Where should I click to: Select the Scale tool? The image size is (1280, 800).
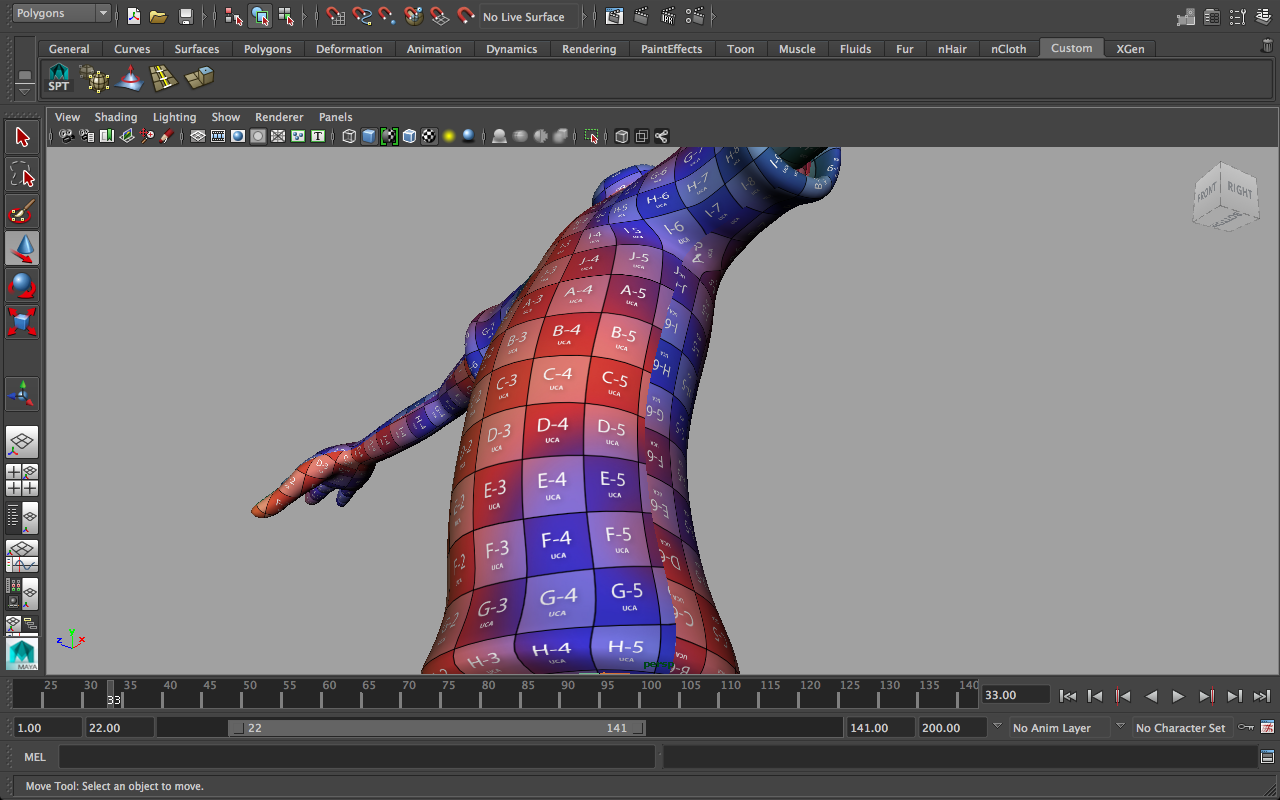pyautogui.click(x=22, y=322)
